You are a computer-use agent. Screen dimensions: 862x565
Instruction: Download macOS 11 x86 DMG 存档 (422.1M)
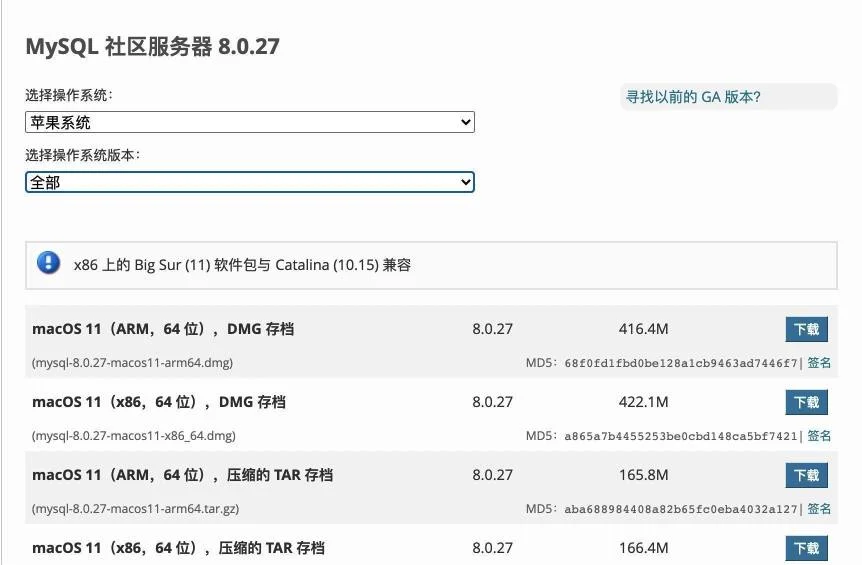[x=806, y=402]
